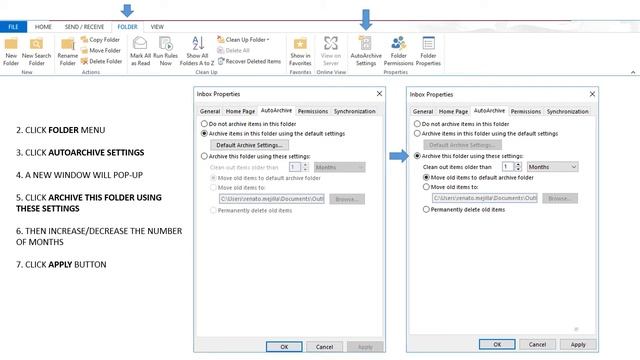The height and width of the screenshot is (360, 640).
Task: Select Move Folder command
Action: pyautogui.click(x=100, y=50)
